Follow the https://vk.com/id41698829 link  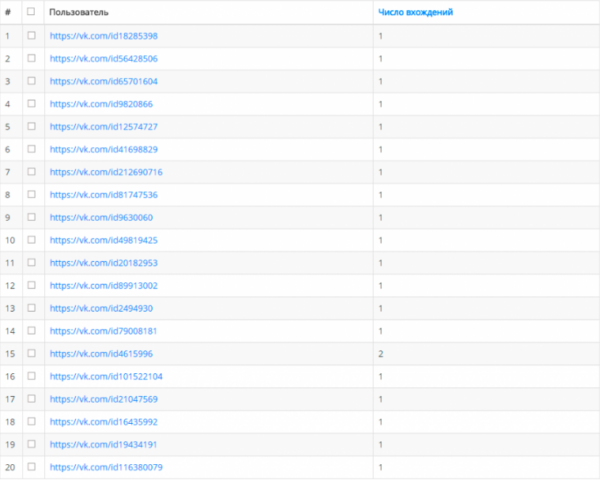click(x=104, y=149)
